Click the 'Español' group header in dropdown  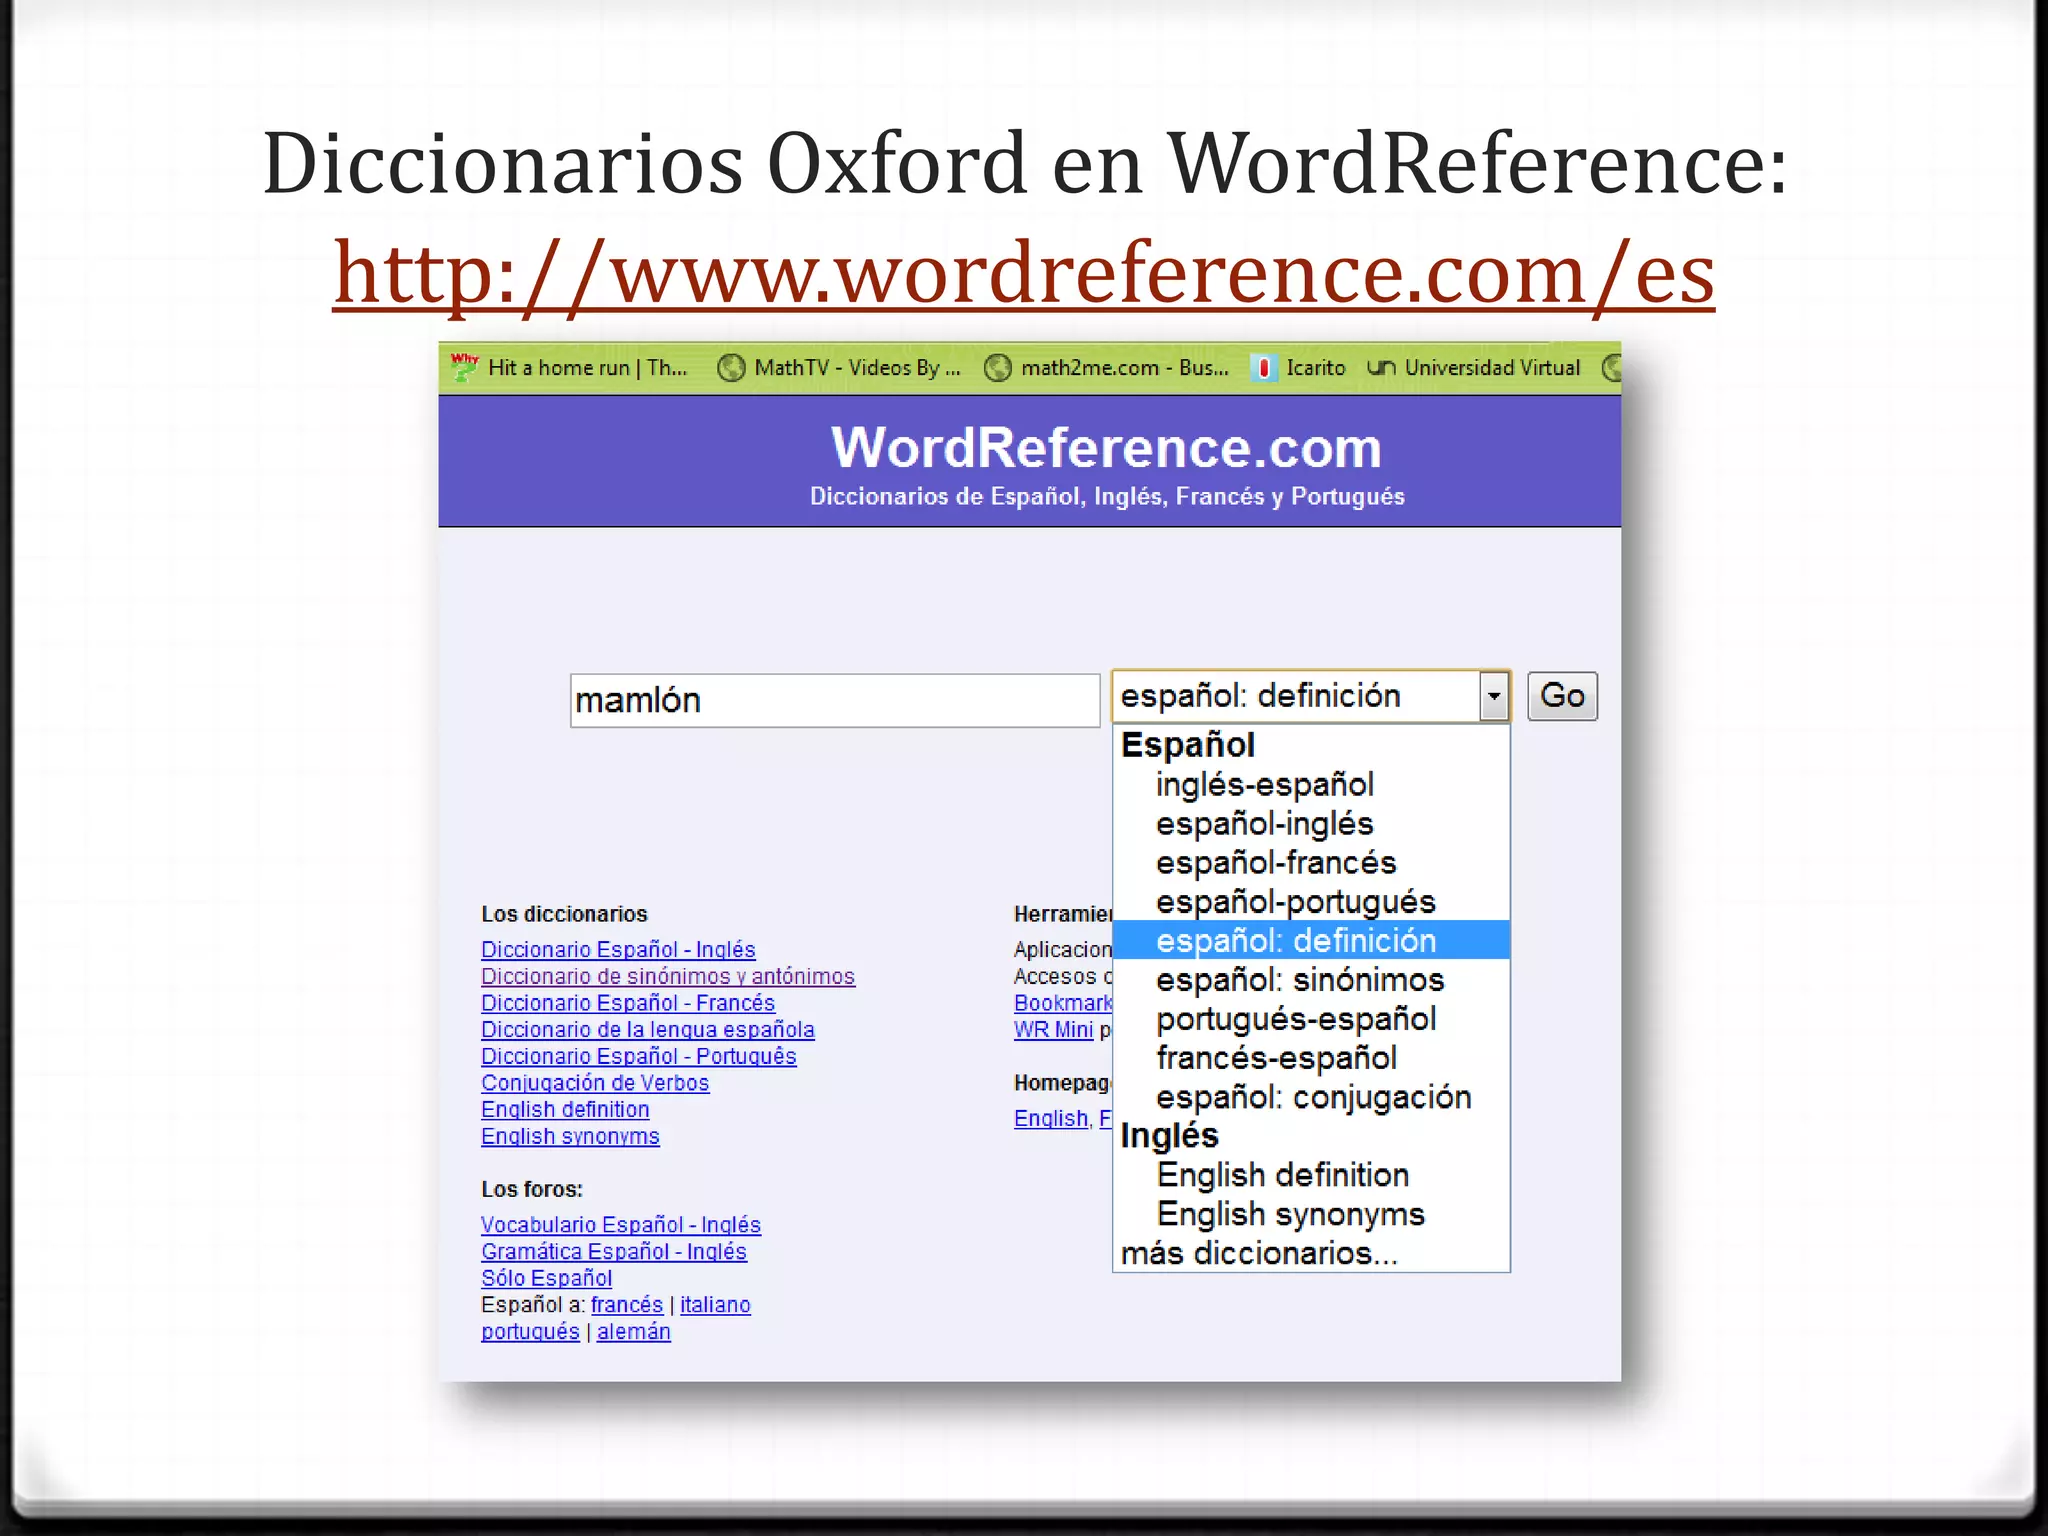tap(1188, 746)
